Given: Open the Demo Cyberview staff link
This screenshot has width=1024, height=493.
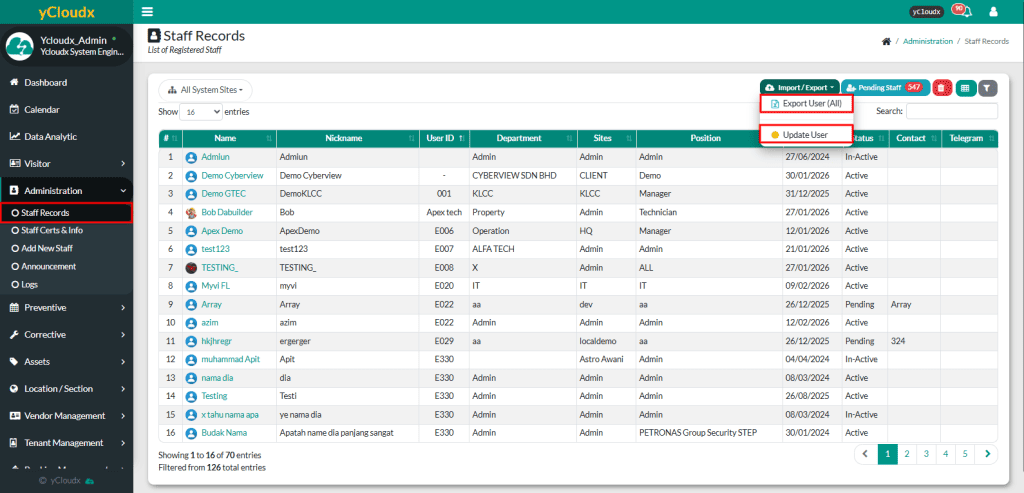Looking at the screenshot, I should click(x=229, y=175).
